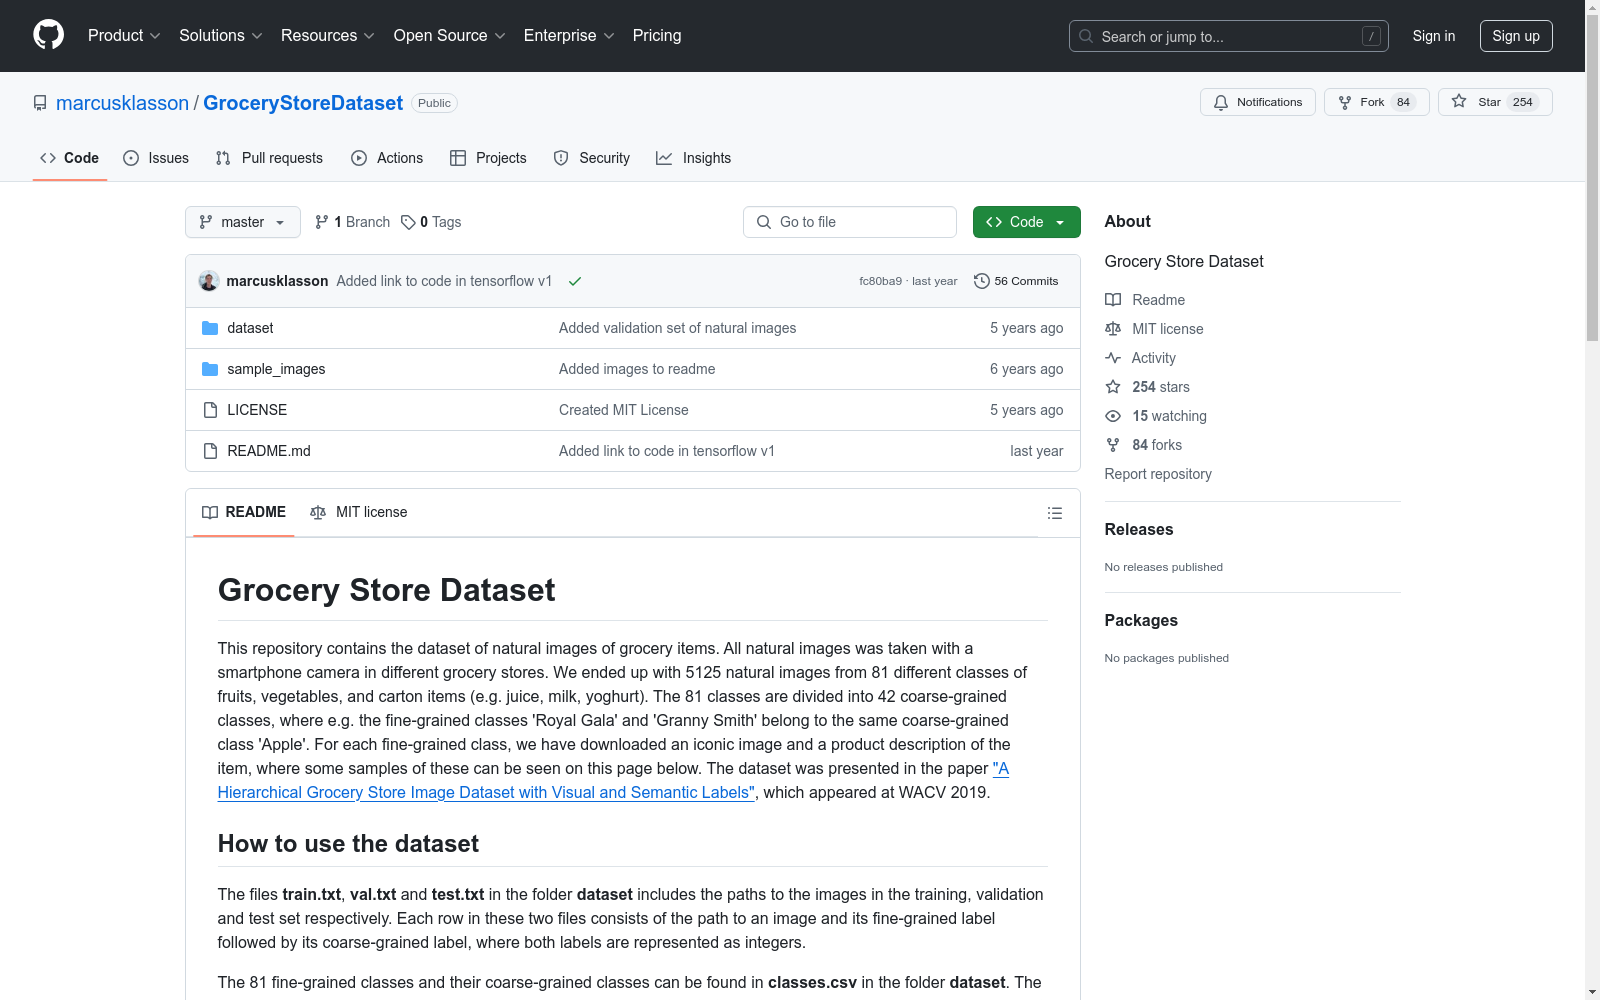Click the stars icon in About sidebar
The width and height of the screenshot is (1600, 1000).
[x=1113, y=387]
